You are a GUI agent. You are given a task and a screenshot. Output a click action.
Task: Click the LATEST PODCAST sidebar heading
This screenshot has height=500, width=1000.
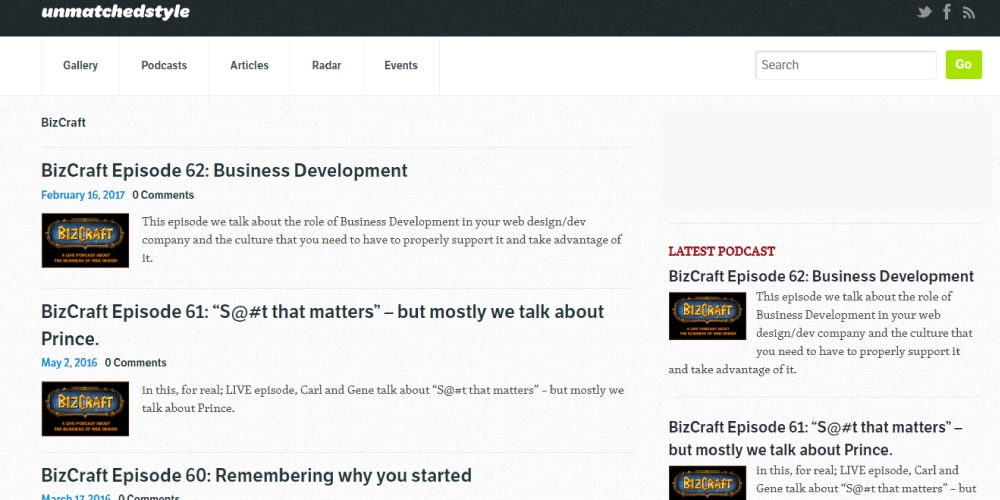(722, 251)
